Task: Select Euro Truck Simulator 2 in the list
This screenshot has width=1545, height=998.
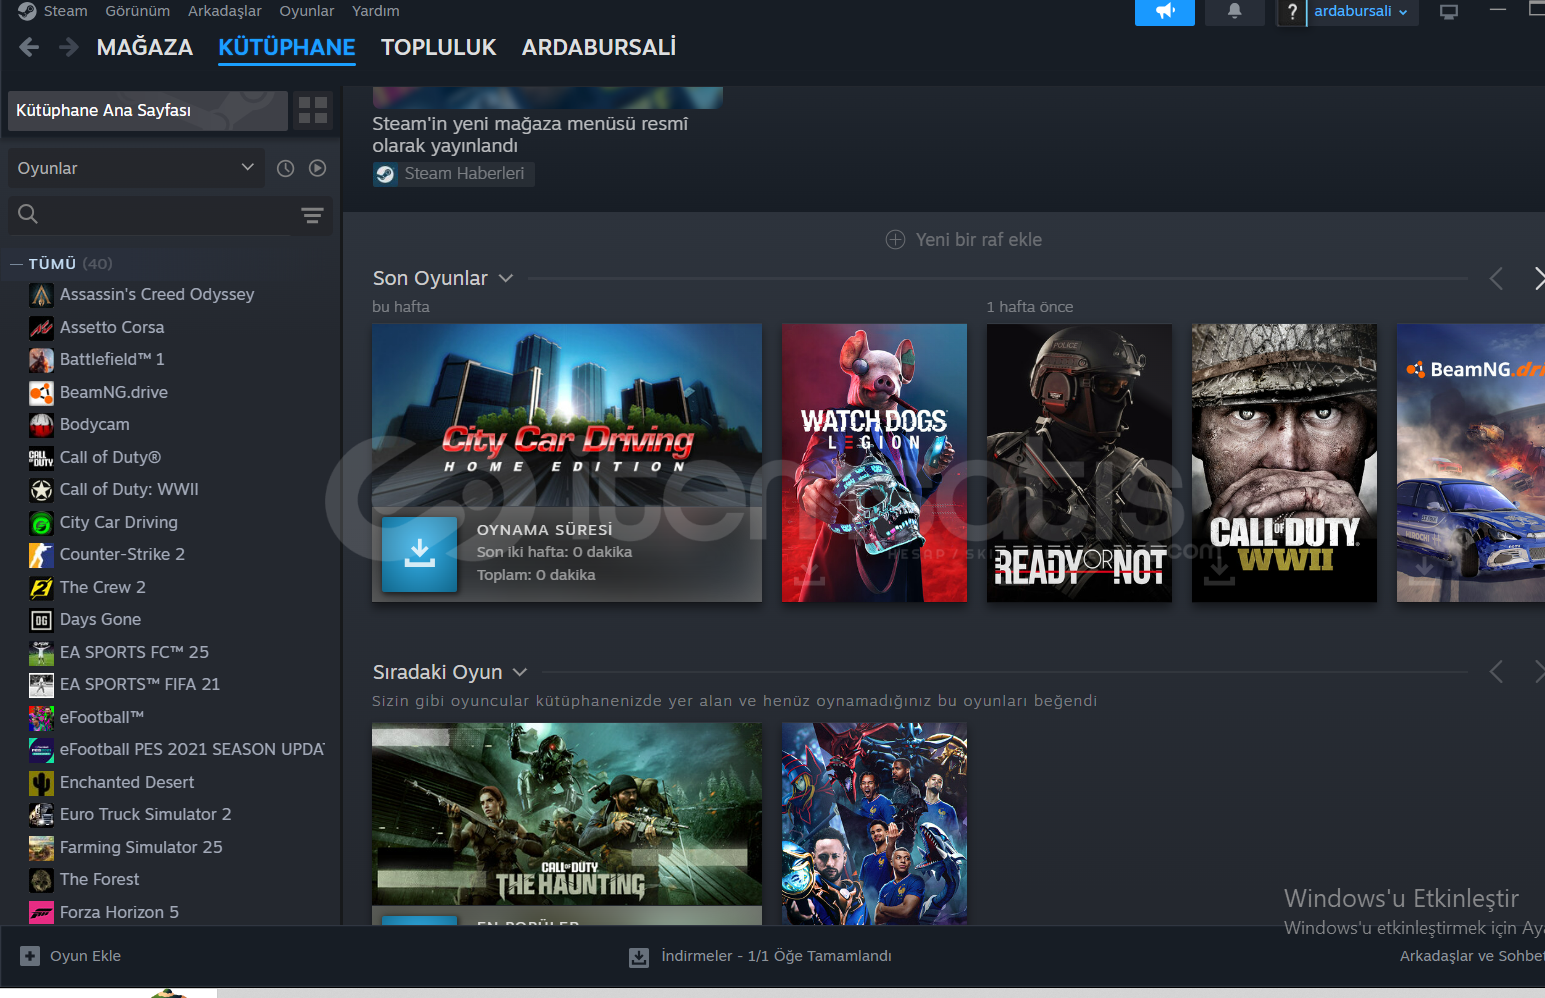Action: point(145,814)
